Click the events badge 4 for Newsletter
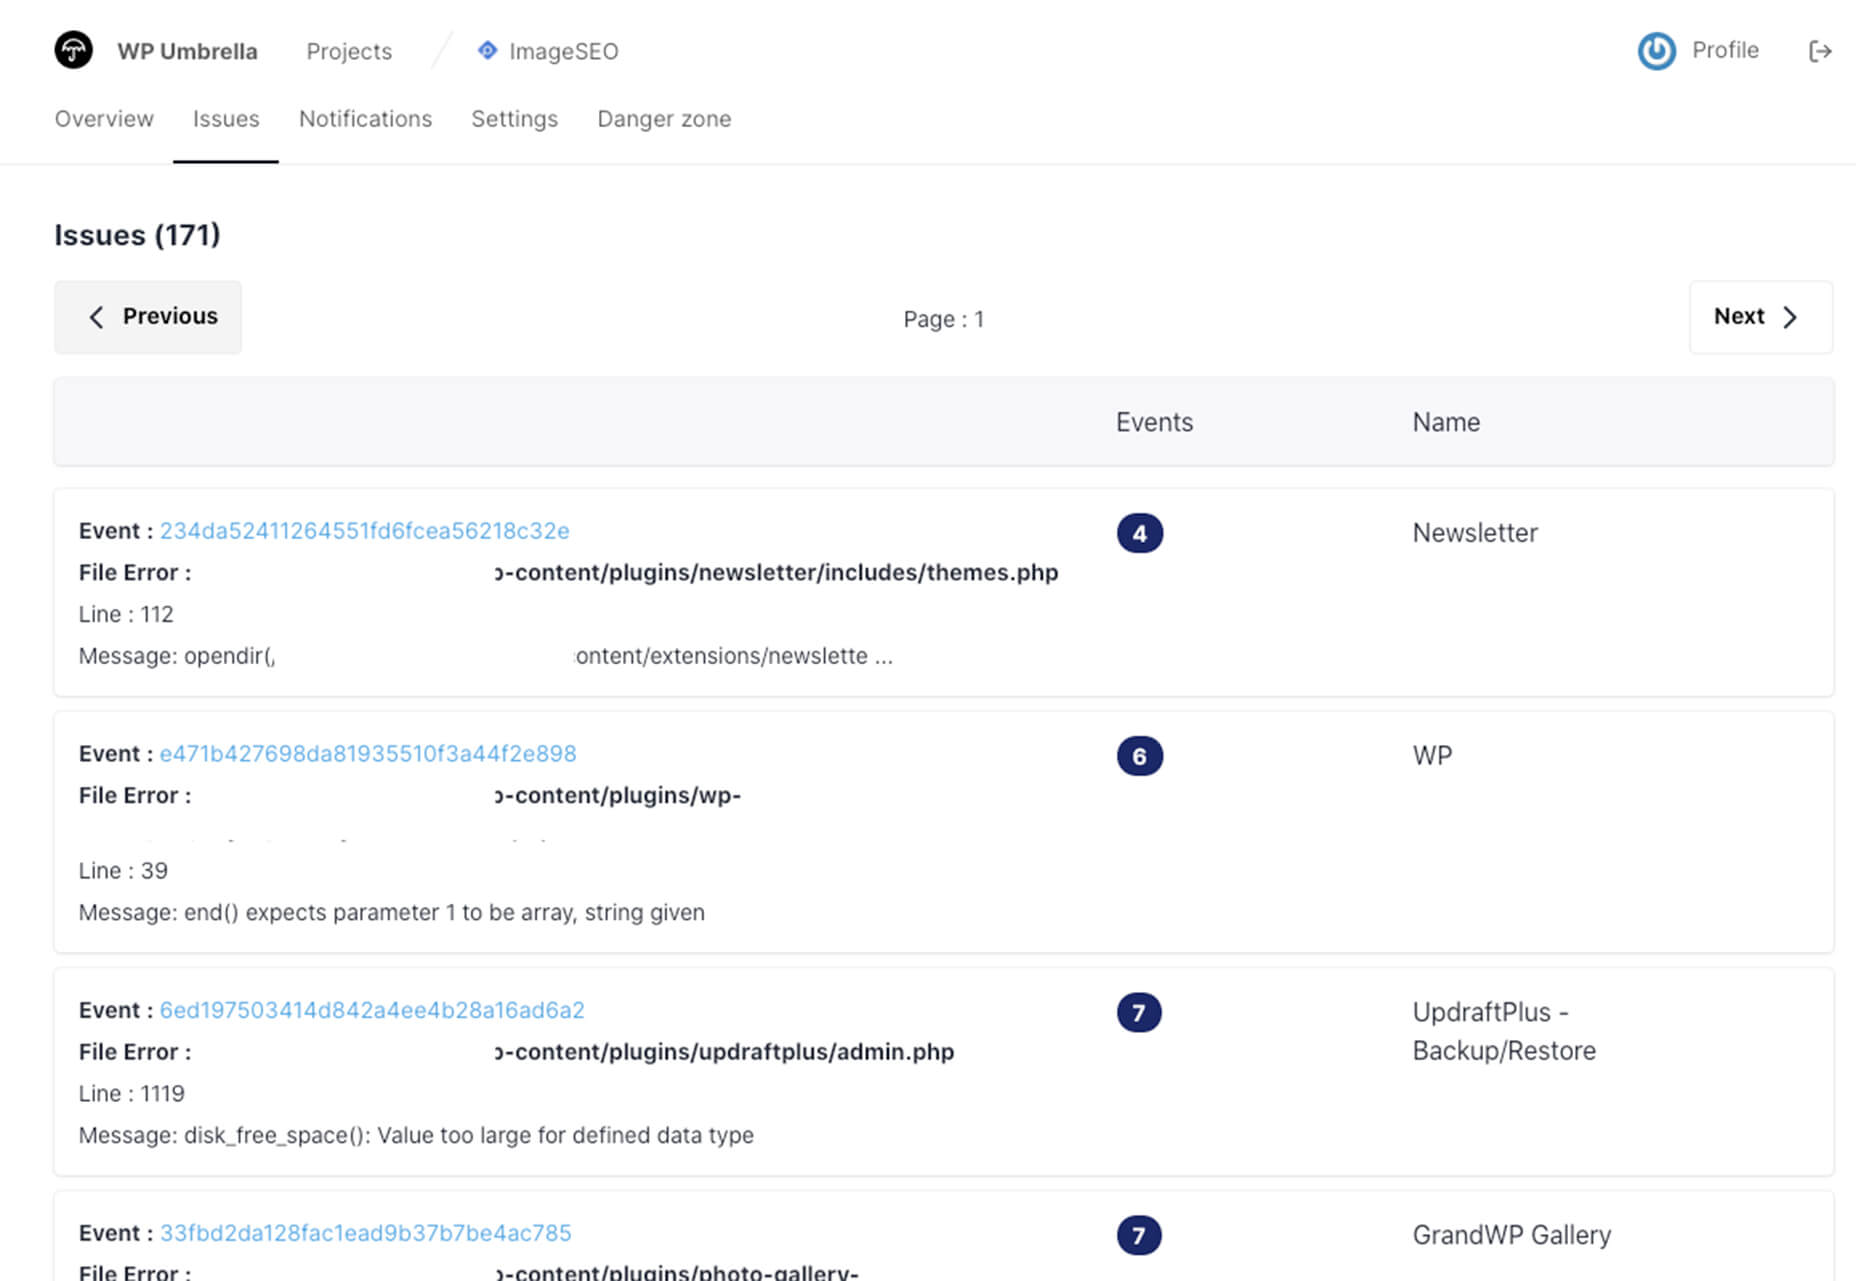Screen dimensions: 1856x1281 point(1139,533)
